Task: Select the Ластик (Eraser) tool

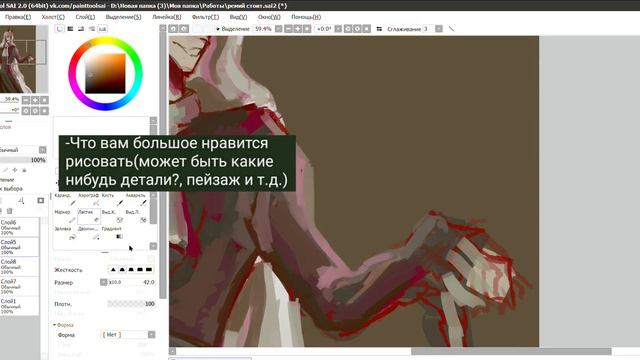Action: tap(89, 217)
